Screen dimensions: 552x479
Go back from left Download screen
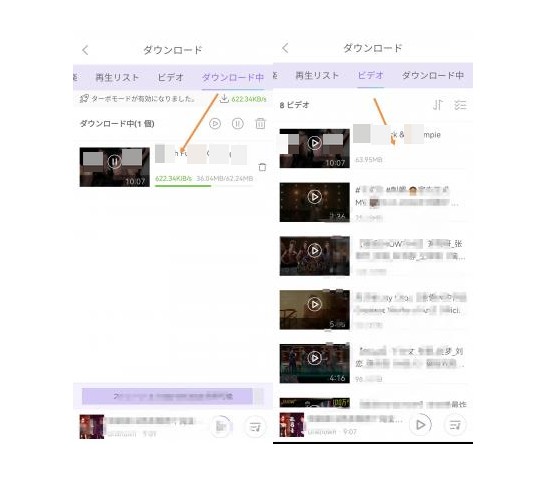coord(85,50)
